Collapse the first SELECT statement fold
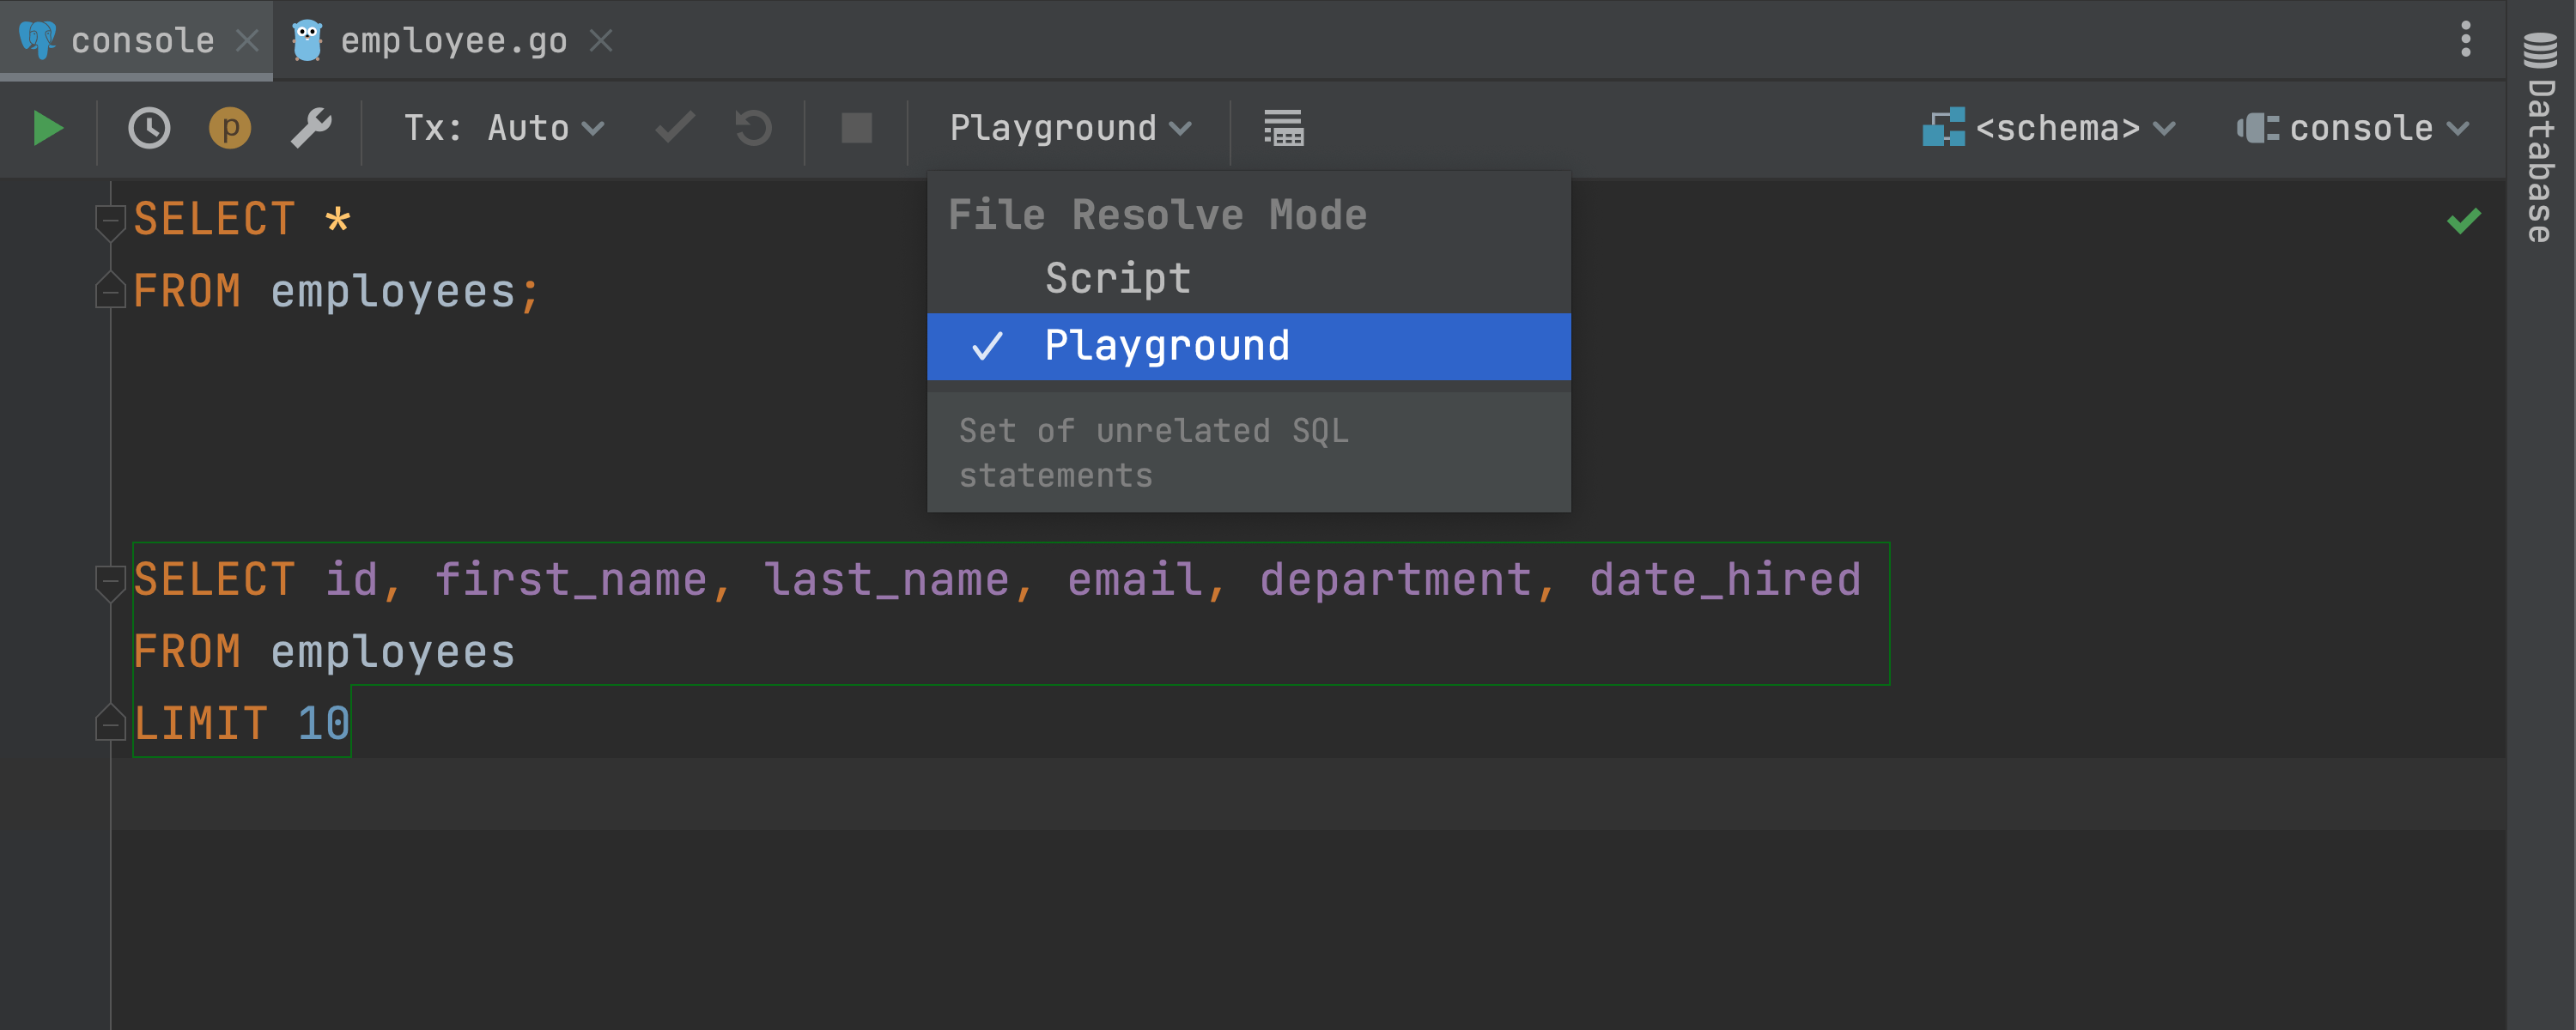 point(109,219)
